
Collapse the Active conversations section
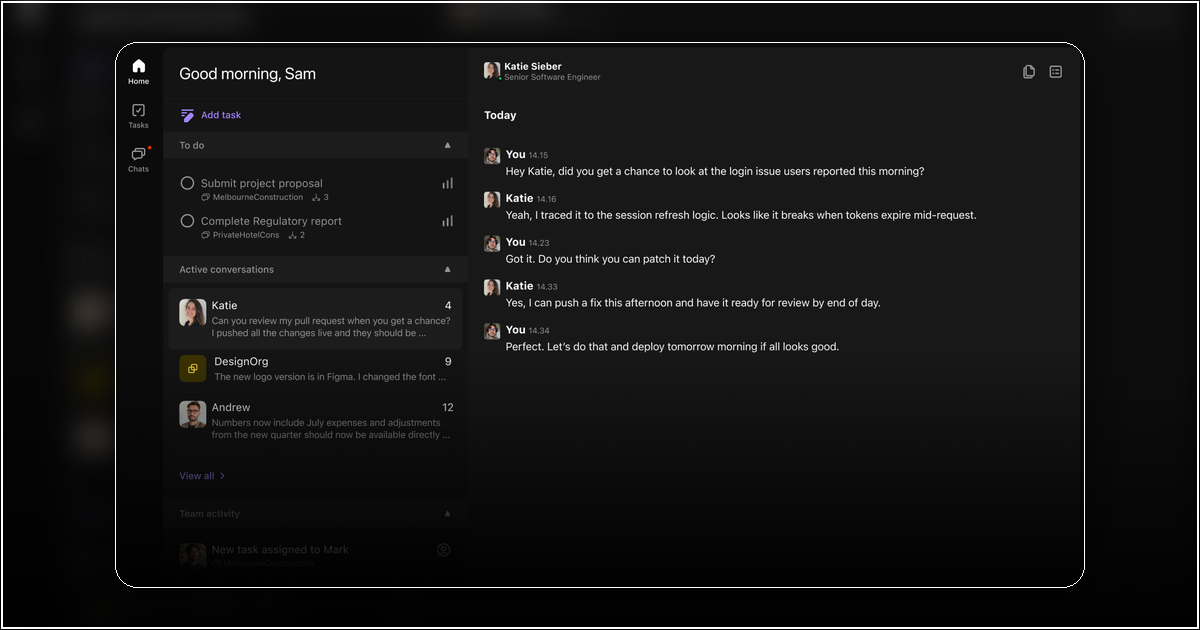[447, 269]
